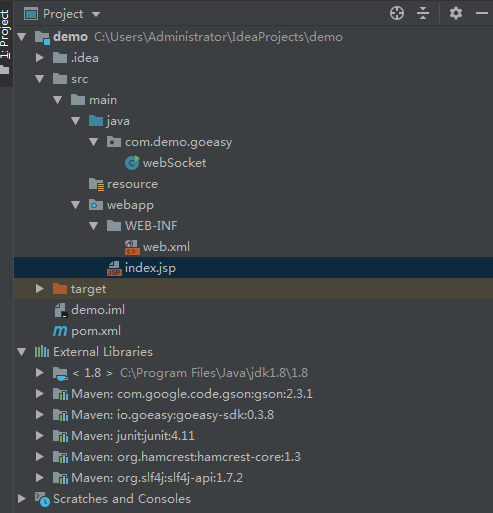Expand the hamcrest-core Maven library arrow
The width and height of the screenshot is (493, 513).
[40, 457]
